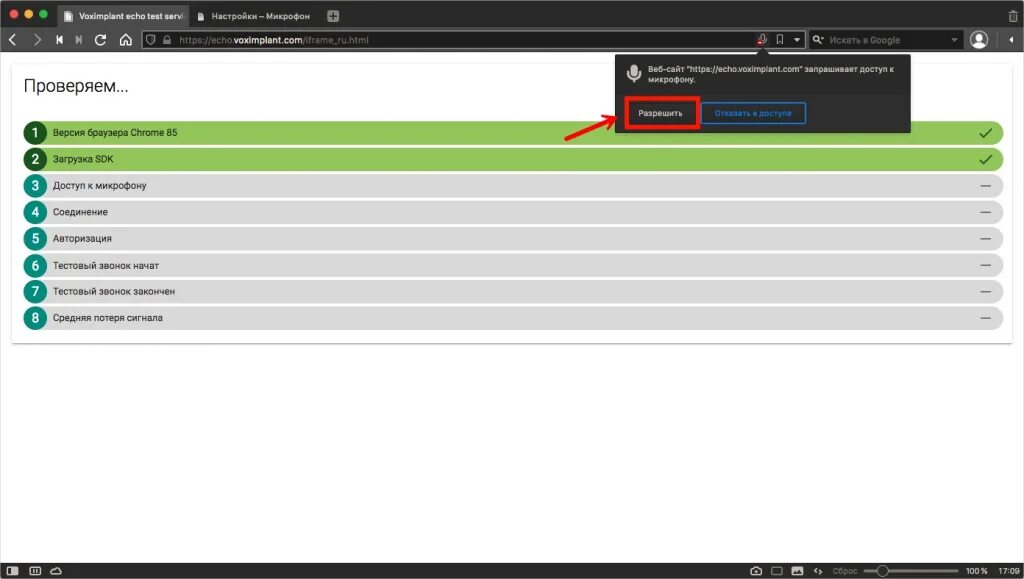The width and height of the screenshot is (1024, 579).
Task: Reset zoom with Сброс button
Action: (x=844, y=571)
